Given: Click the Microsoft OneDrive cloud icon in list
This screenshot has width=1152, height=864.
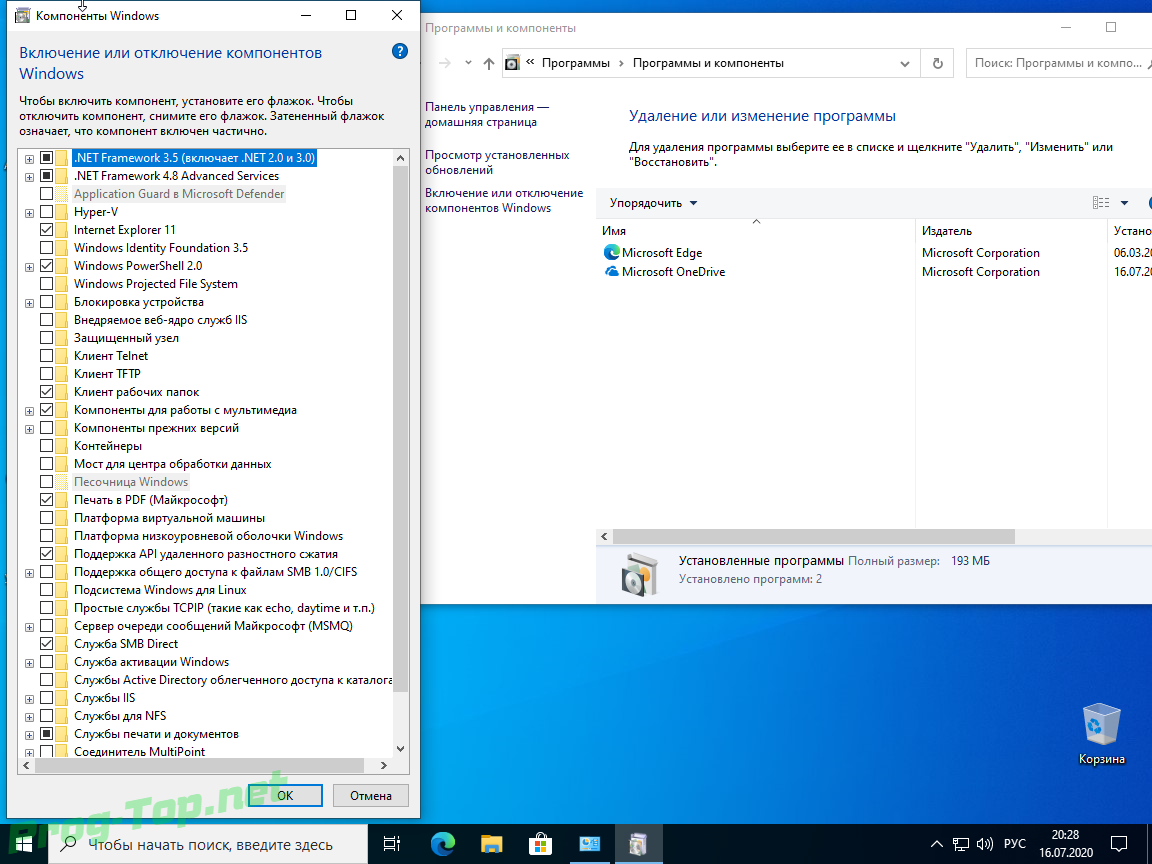Looking at the screenshot, I should (611, 271).
